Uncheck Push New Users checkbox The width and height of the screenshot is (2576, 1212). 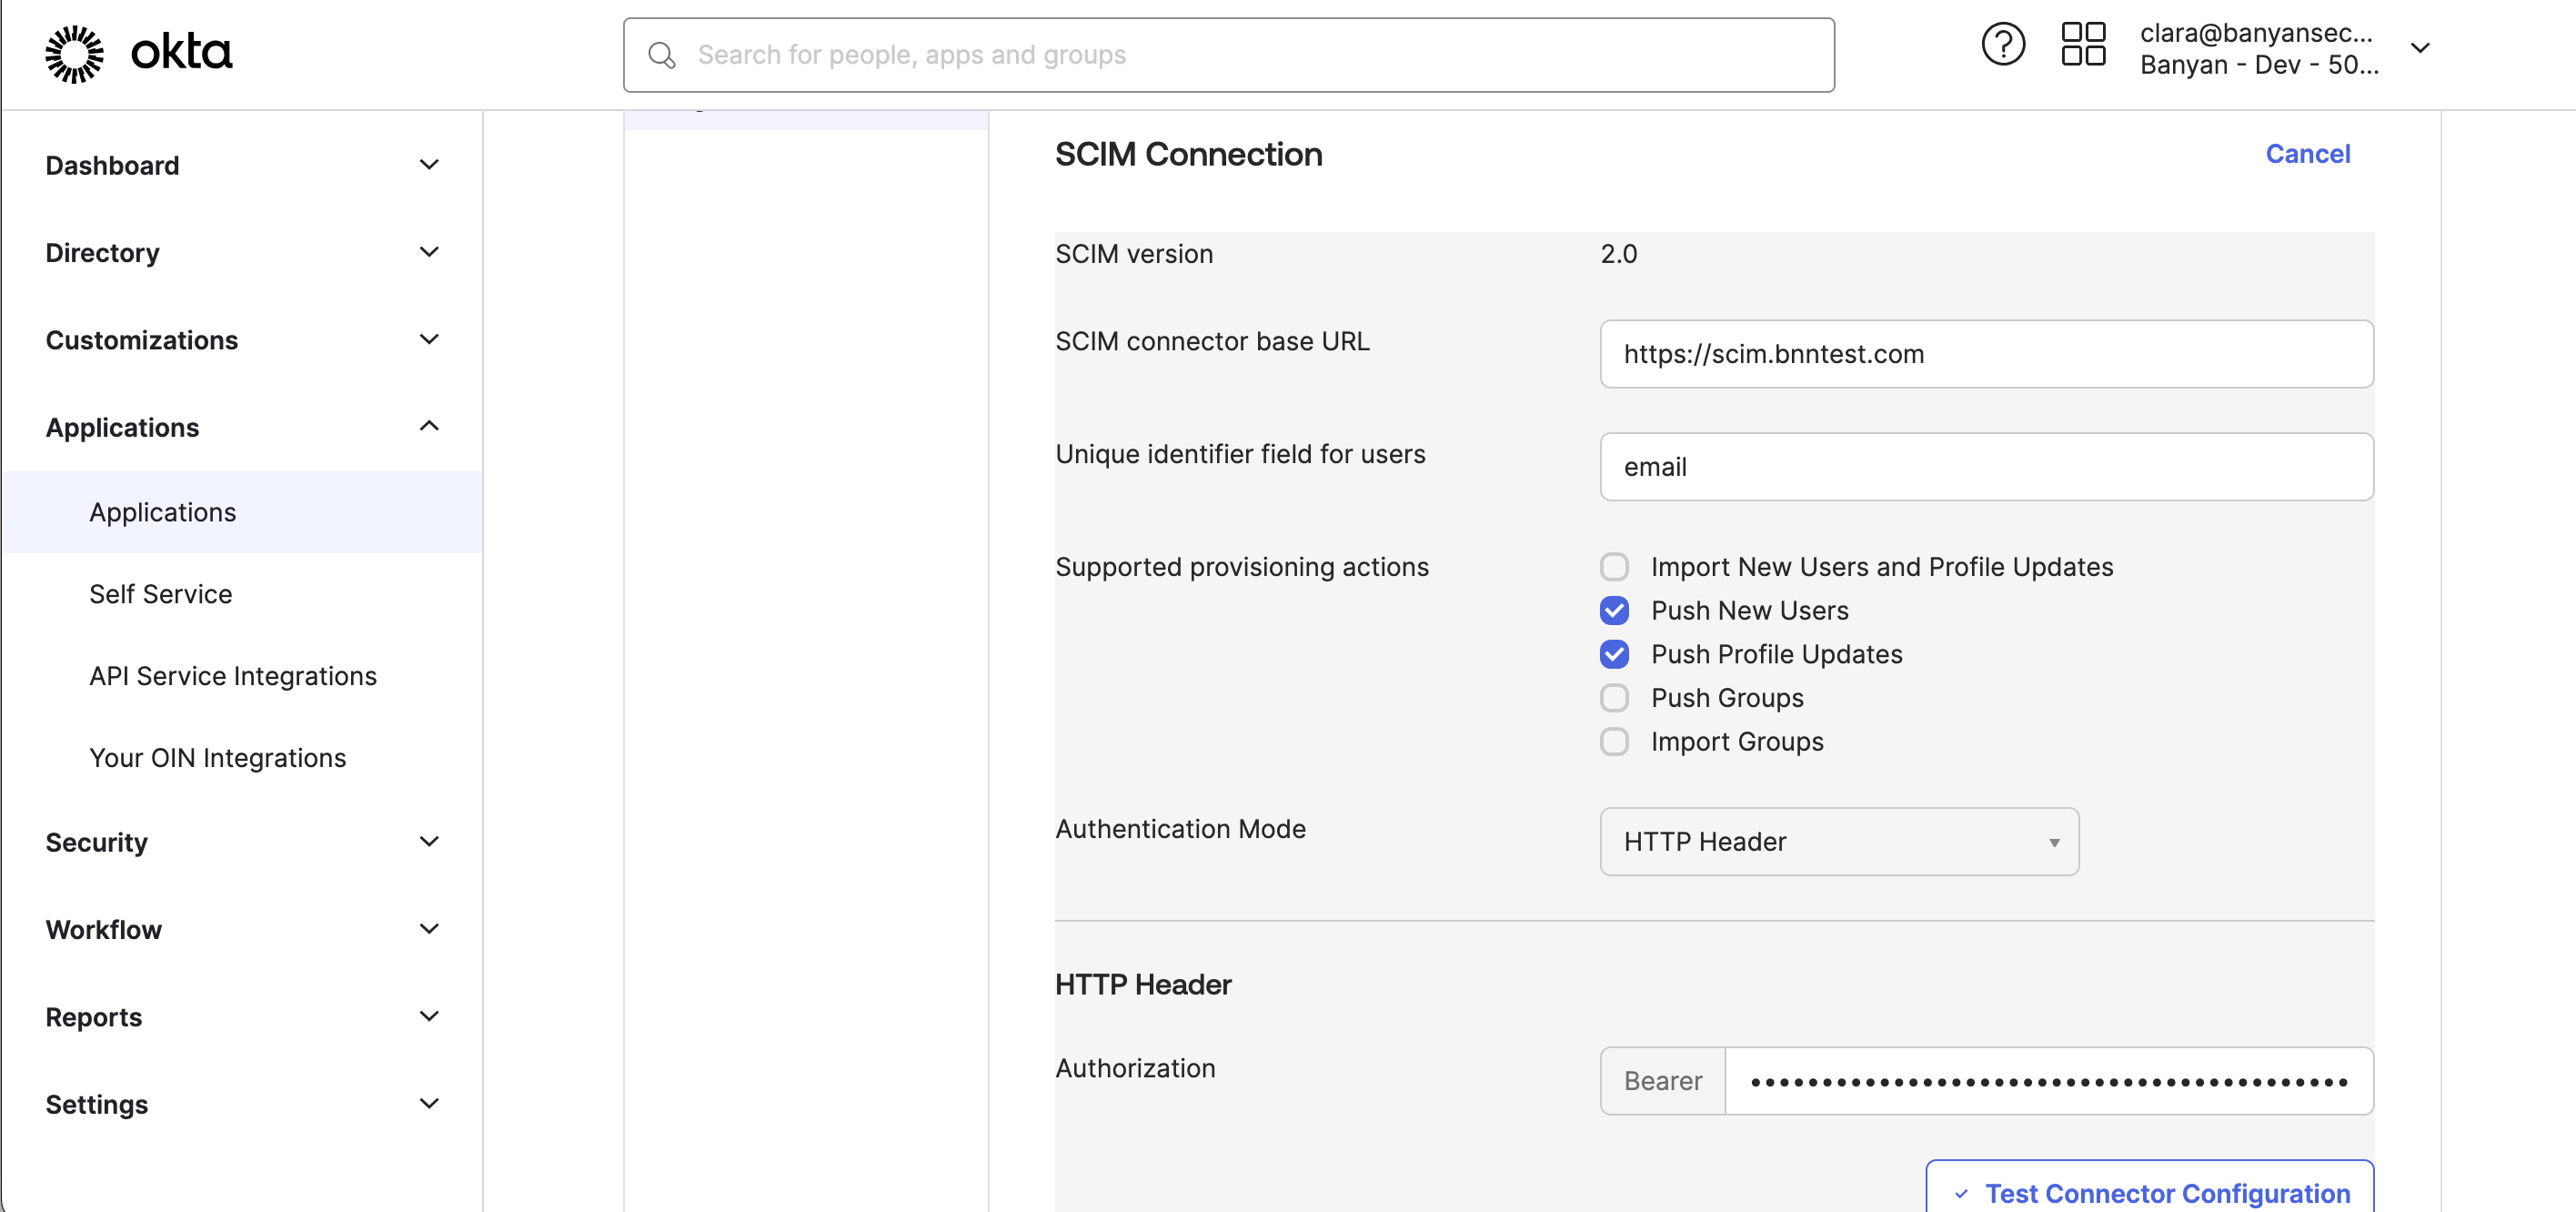click(x=1614, y=611)
